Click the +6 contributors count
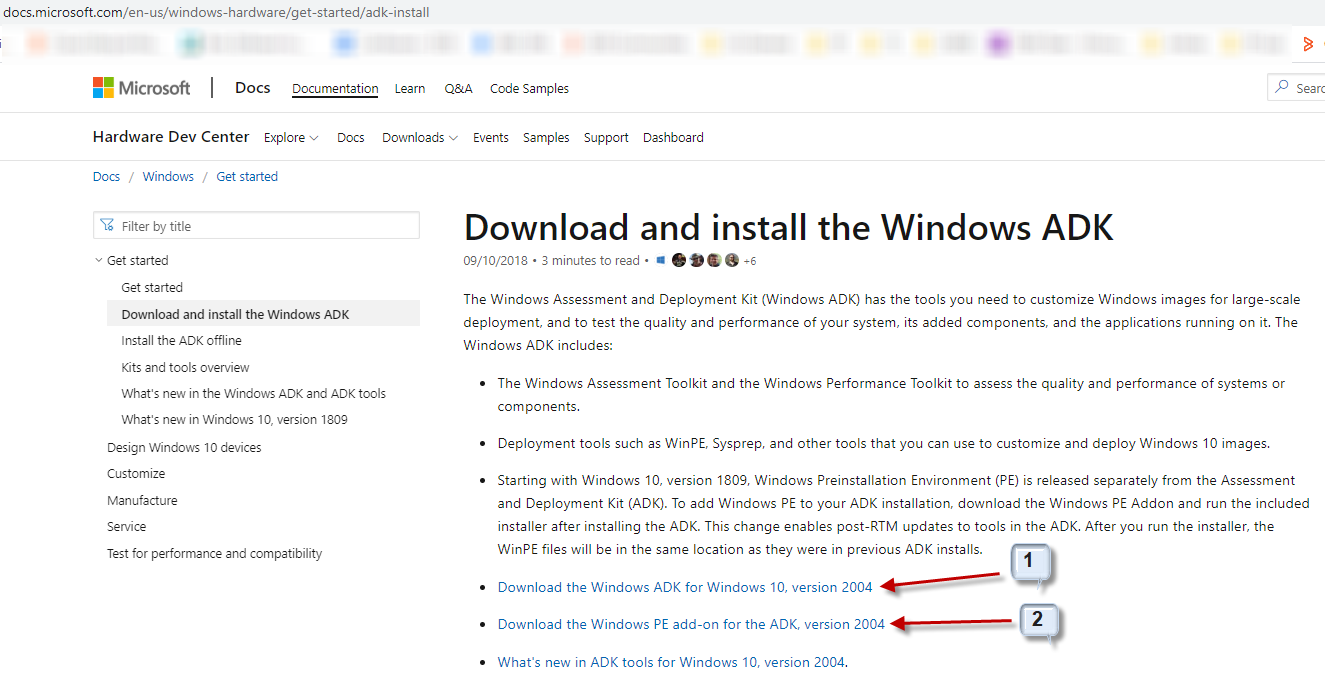The height and width of the screenshot is (678, 1325). click(750, 261)
